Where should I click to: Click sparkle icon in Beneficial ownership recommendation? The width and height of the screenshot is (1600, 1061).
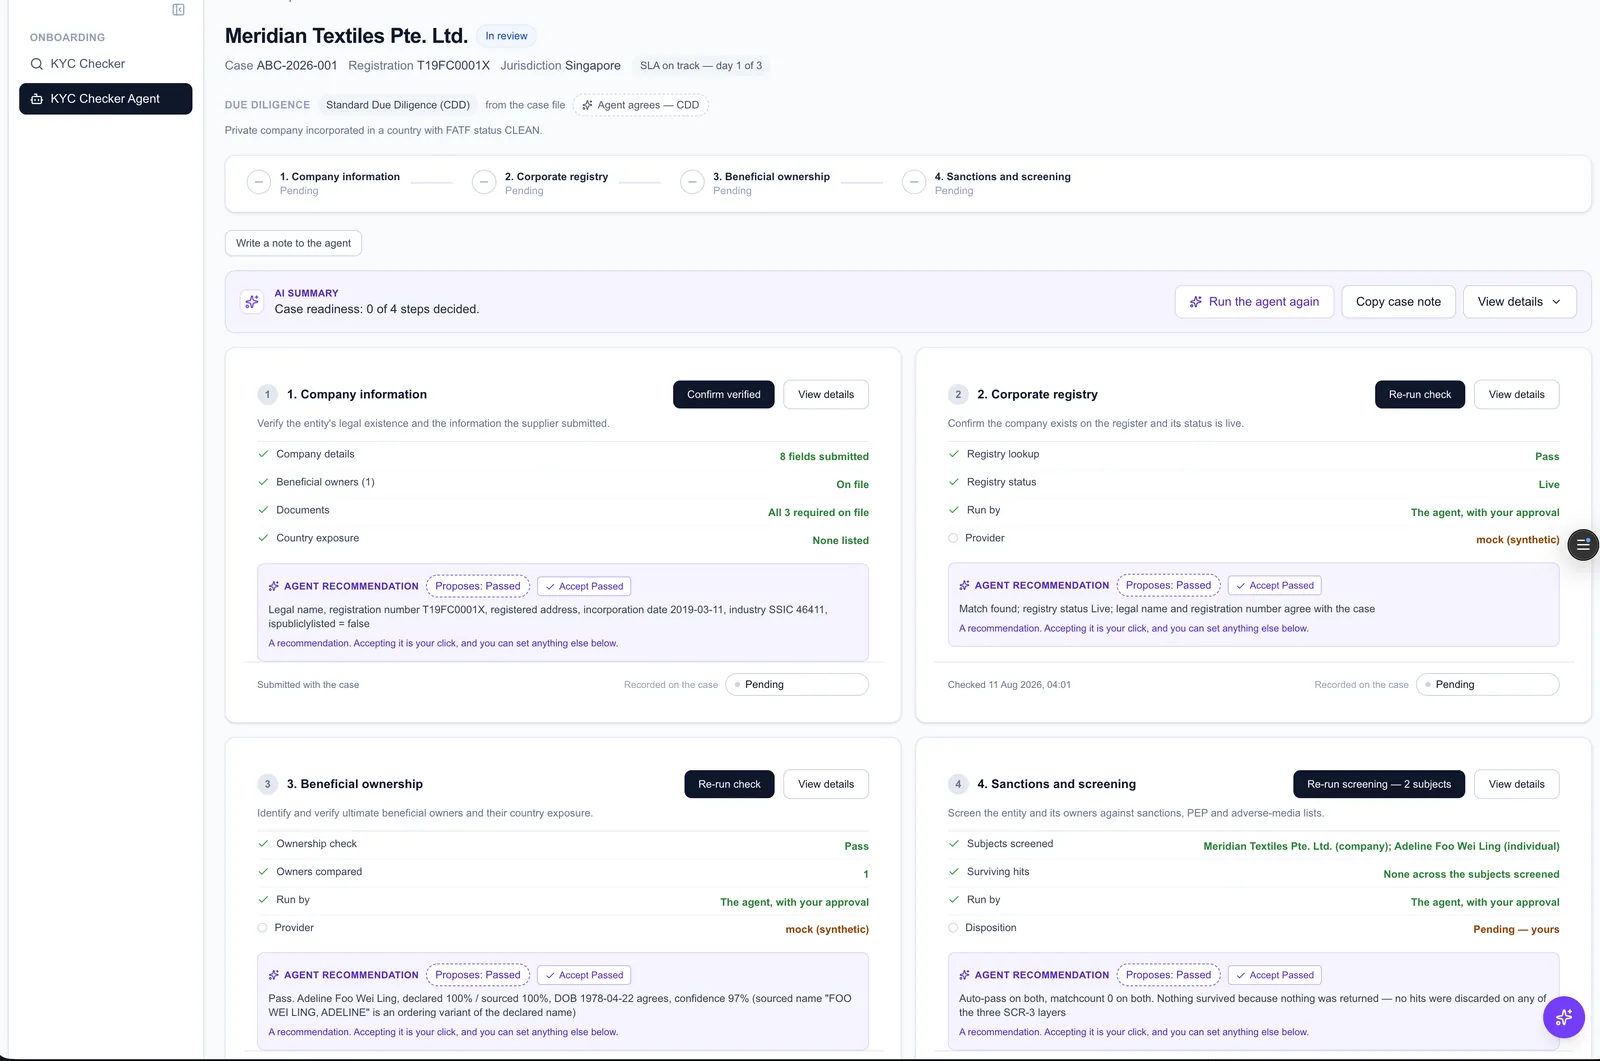[274, 975]
